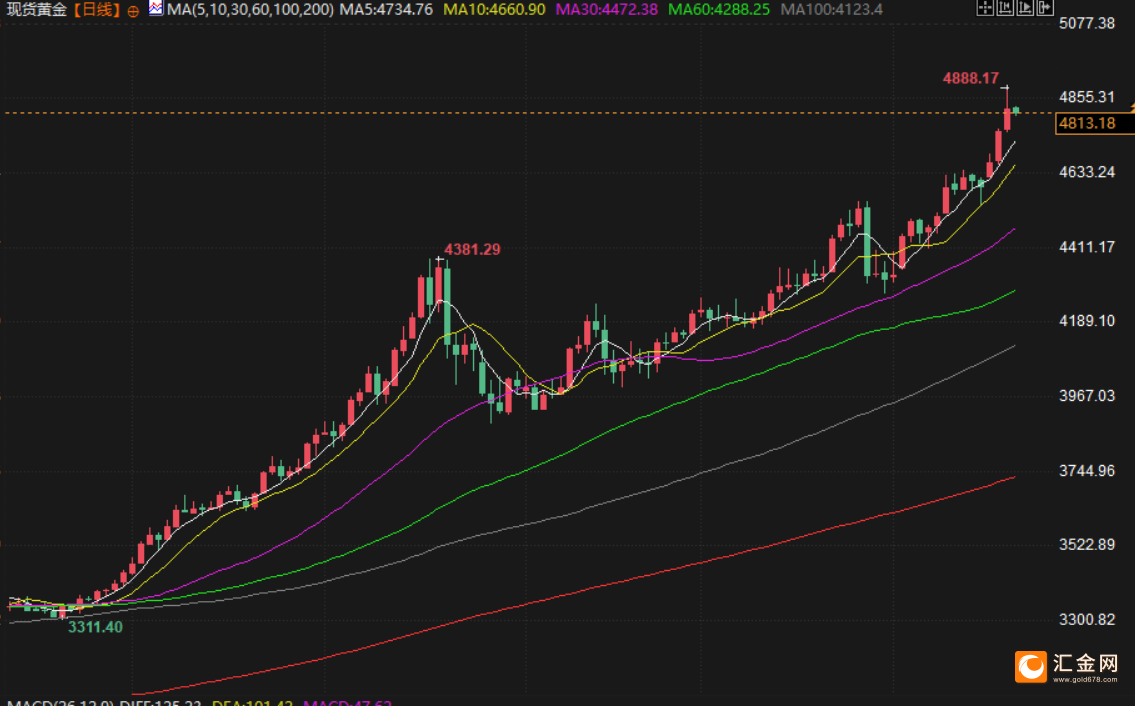
Task: Click the 3522.89 price axis label
Action: pos(1087,545)
